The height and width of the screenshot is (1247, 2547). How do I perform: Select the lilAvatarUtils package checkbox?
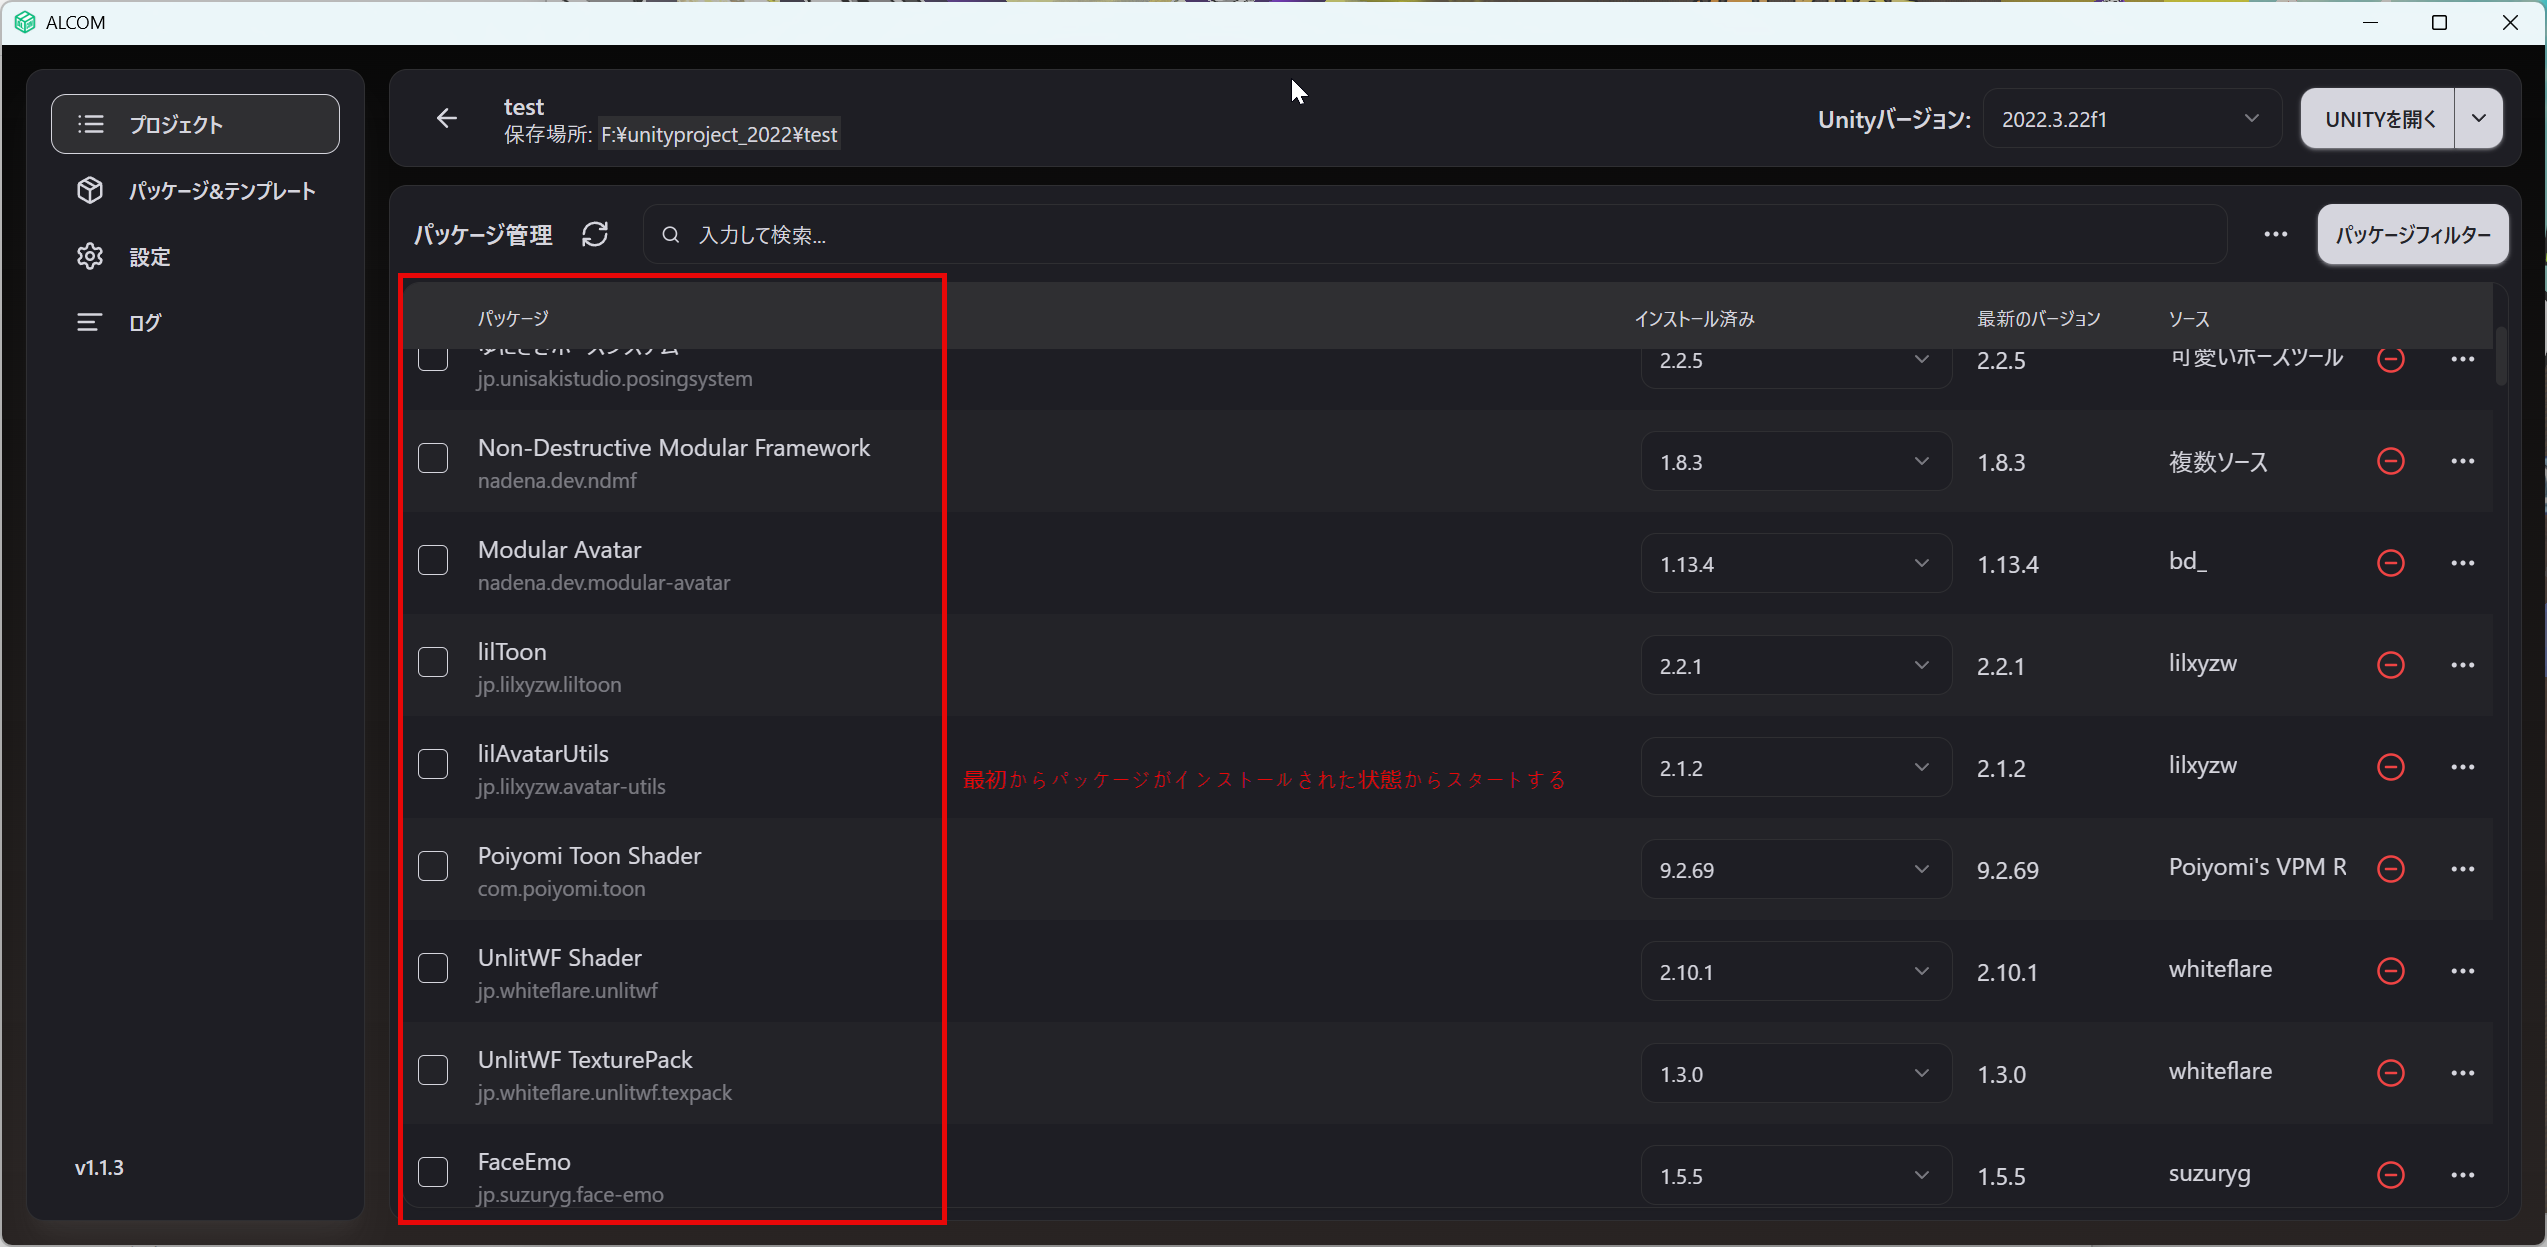[x=433, y=765]
